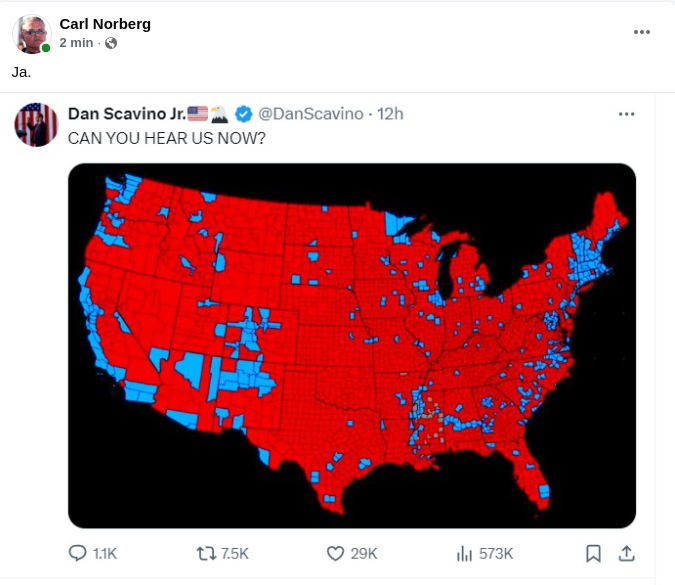Open the 2 min post timestamp
The width and height of the screenshot is (675, 585).
76,43
